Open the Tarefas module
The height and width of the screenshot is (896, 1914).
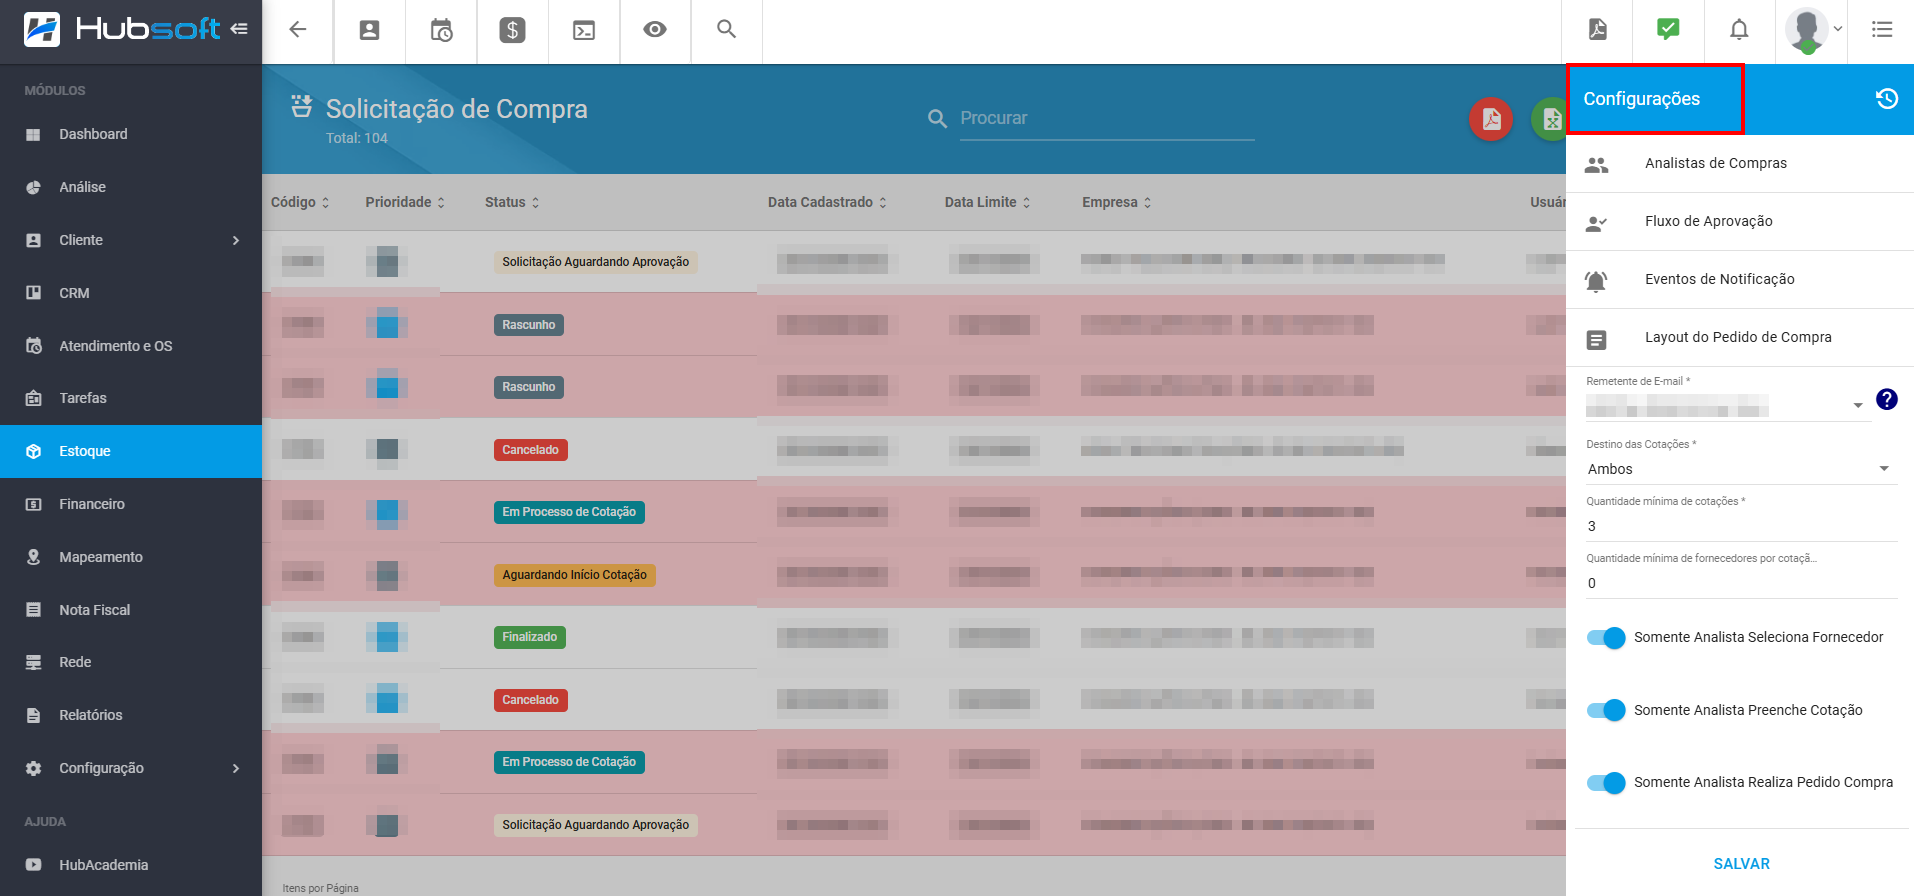131,398
